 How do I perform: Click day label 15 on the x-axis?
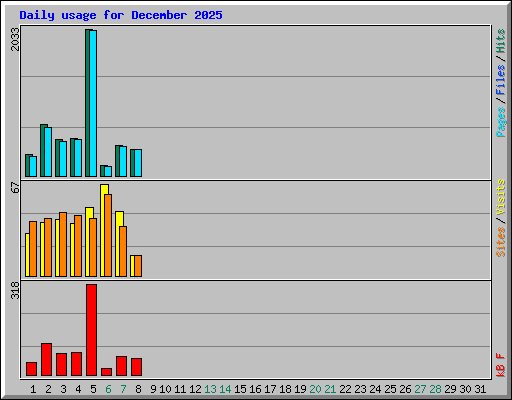tap(240, 389)
